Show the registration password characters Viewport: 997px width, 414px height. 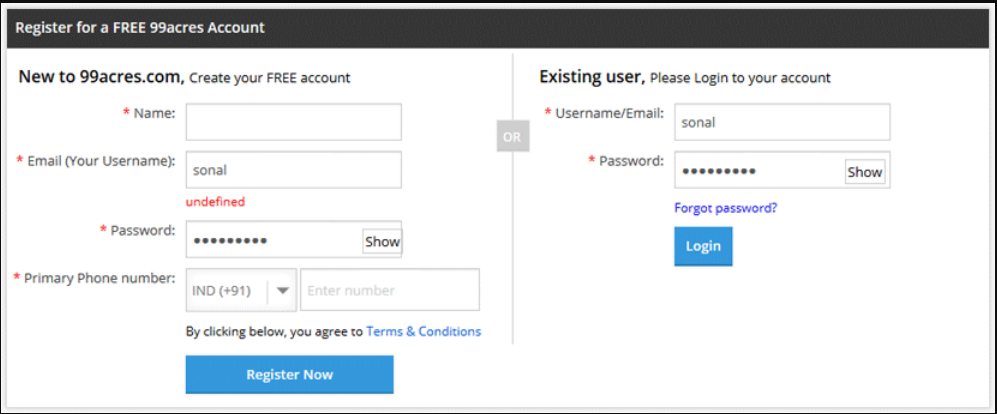[x=382, y=241]
